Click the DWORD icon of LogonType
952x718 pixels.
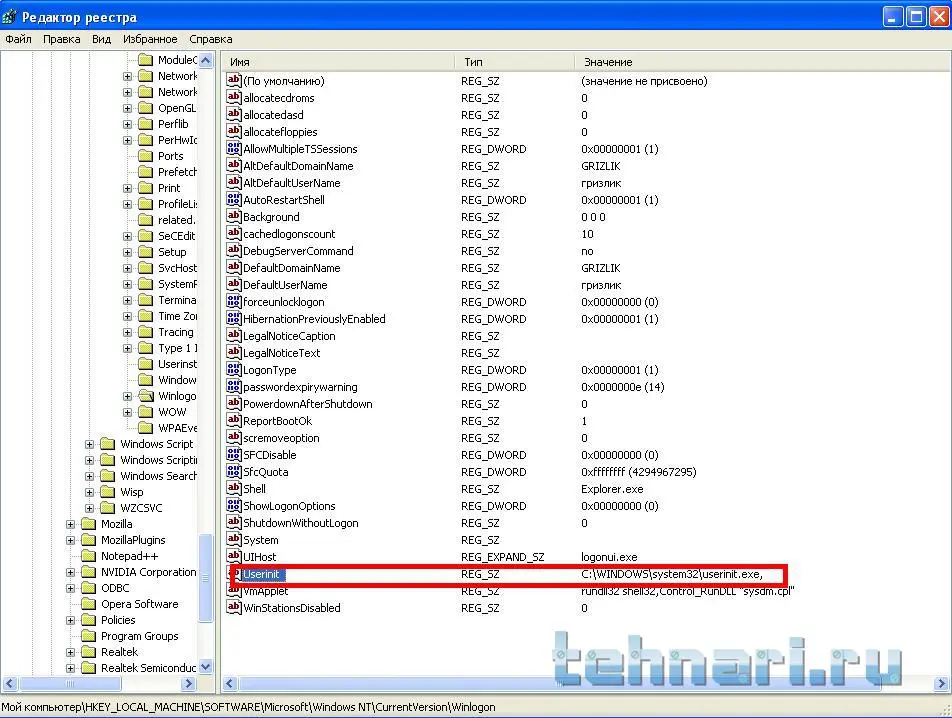234,369
